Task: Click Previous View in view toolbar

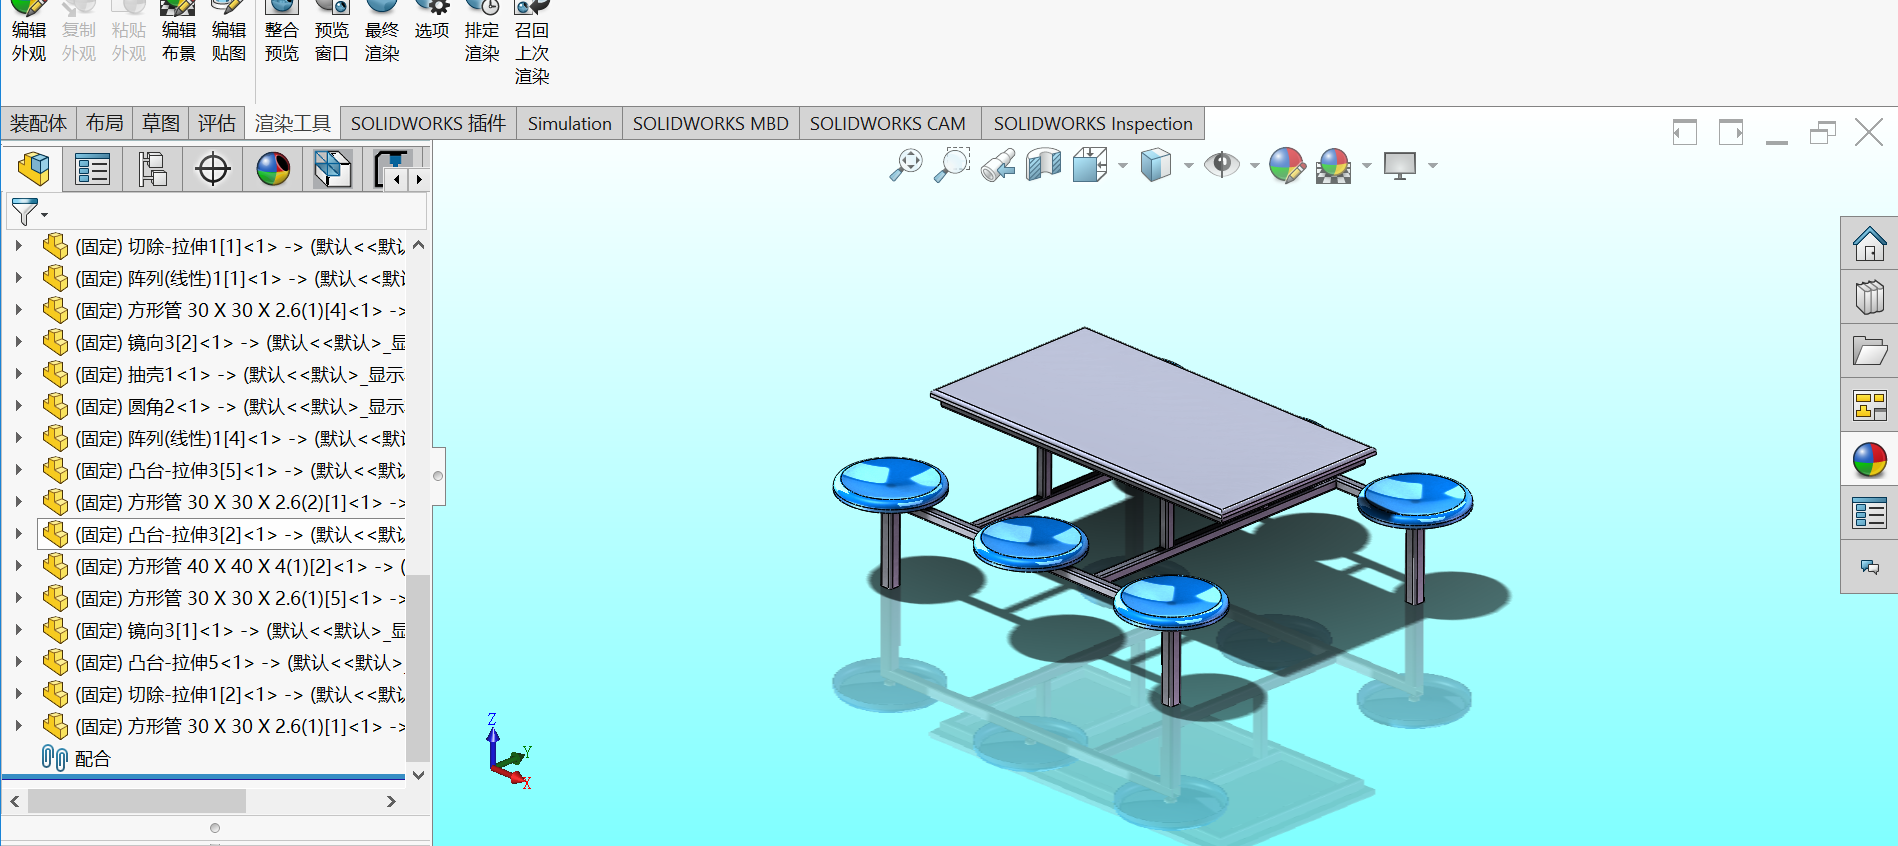Action: pos(998,165)
